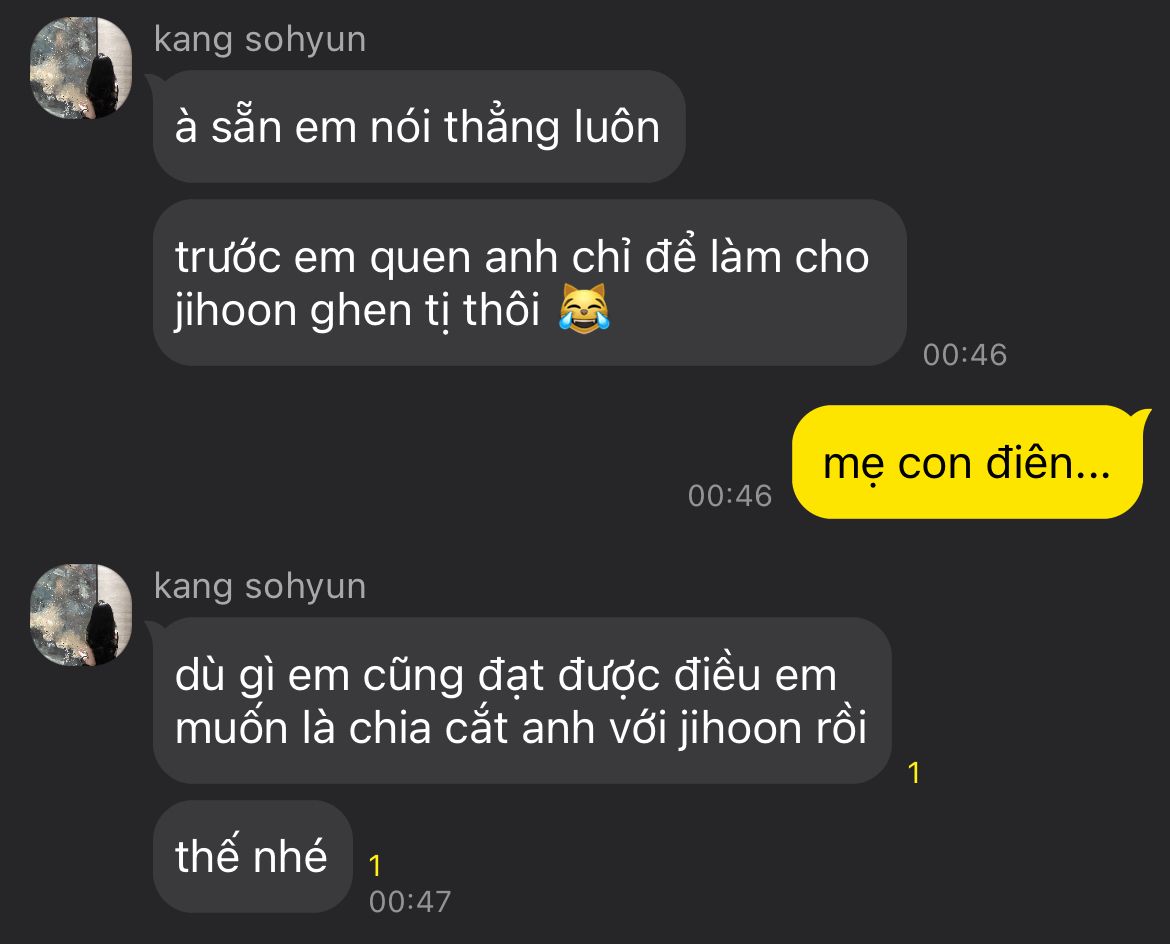
Task: Select the "dù gì em cũng đạt được" message
Action: (522, 700)
